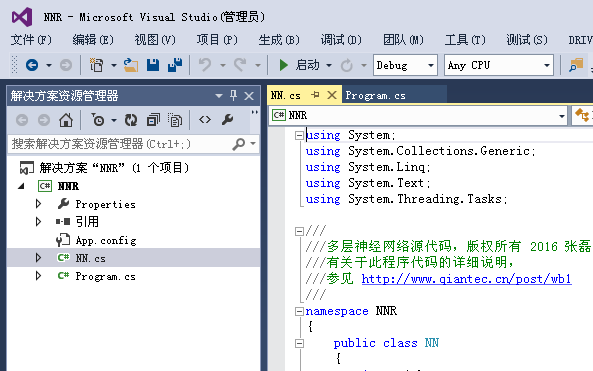
Task: Open the 工具(T) menu
Action: (465, 40)
